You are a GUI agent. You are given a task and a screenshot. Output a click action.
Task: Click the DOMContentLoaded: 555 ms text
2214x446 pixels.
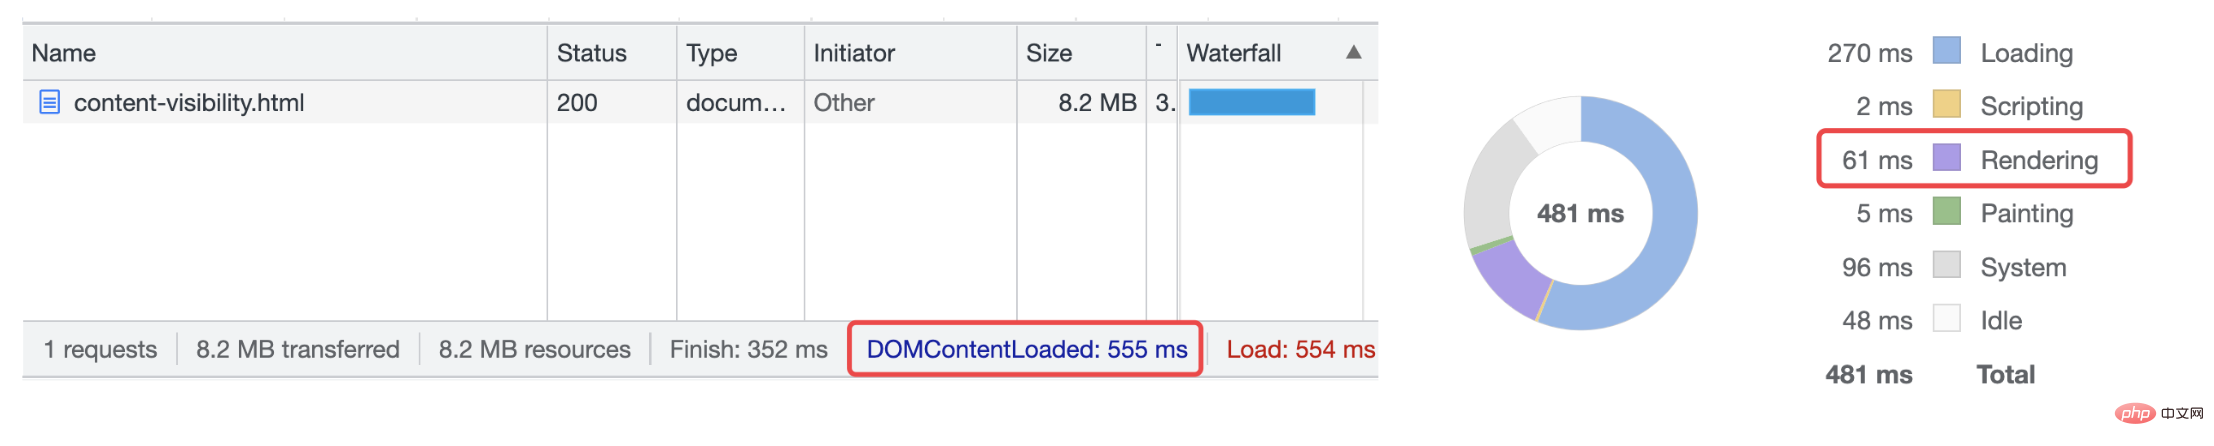coord(1026,349)
